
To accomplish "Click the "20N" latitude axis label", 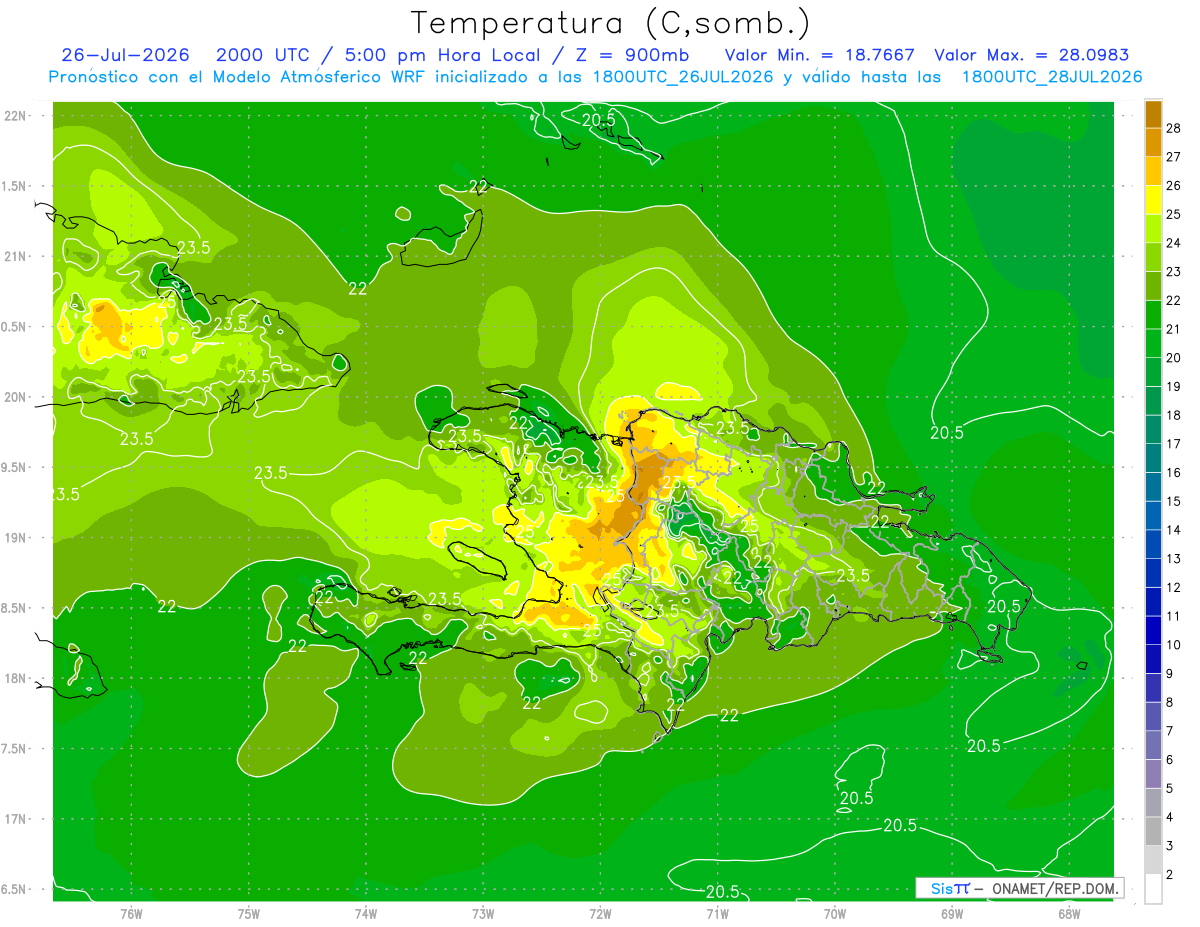I will tap(17, 397).
